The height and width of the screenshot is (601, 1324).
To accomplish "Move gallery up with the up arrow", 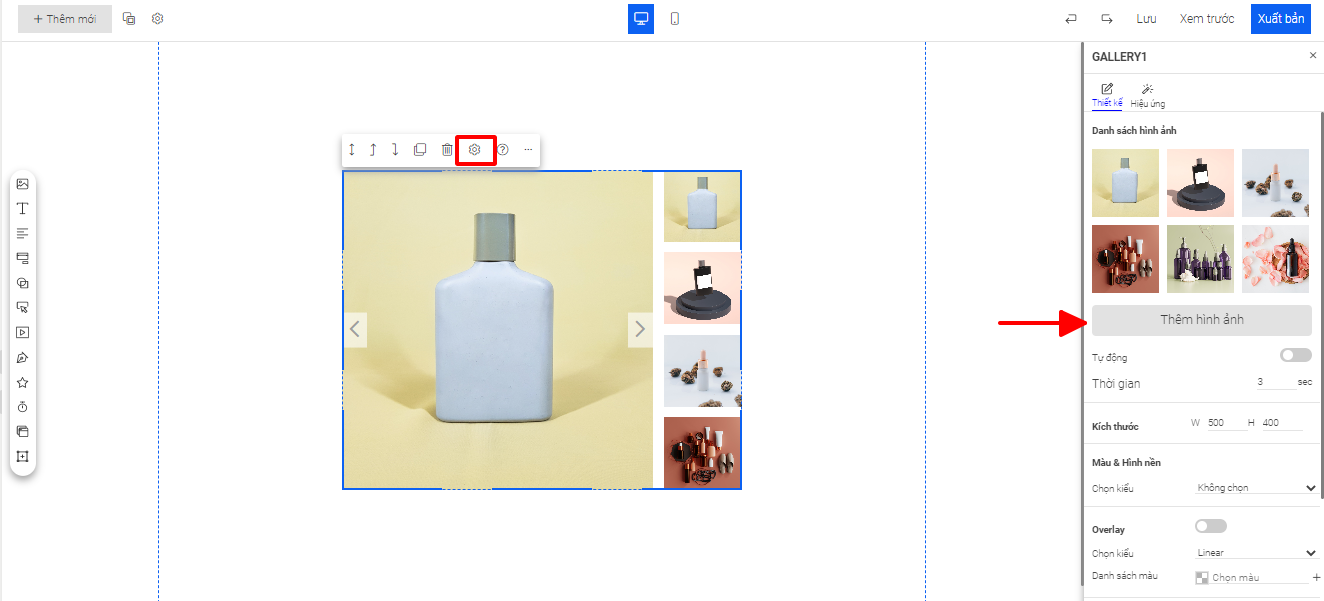I will (373, 150).
